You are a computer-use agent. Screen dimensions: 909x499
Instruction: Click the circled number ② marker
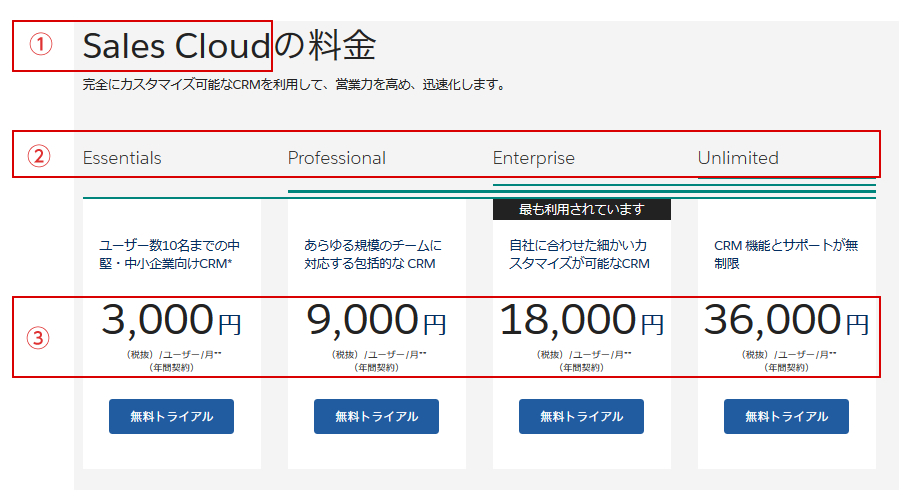39,156
